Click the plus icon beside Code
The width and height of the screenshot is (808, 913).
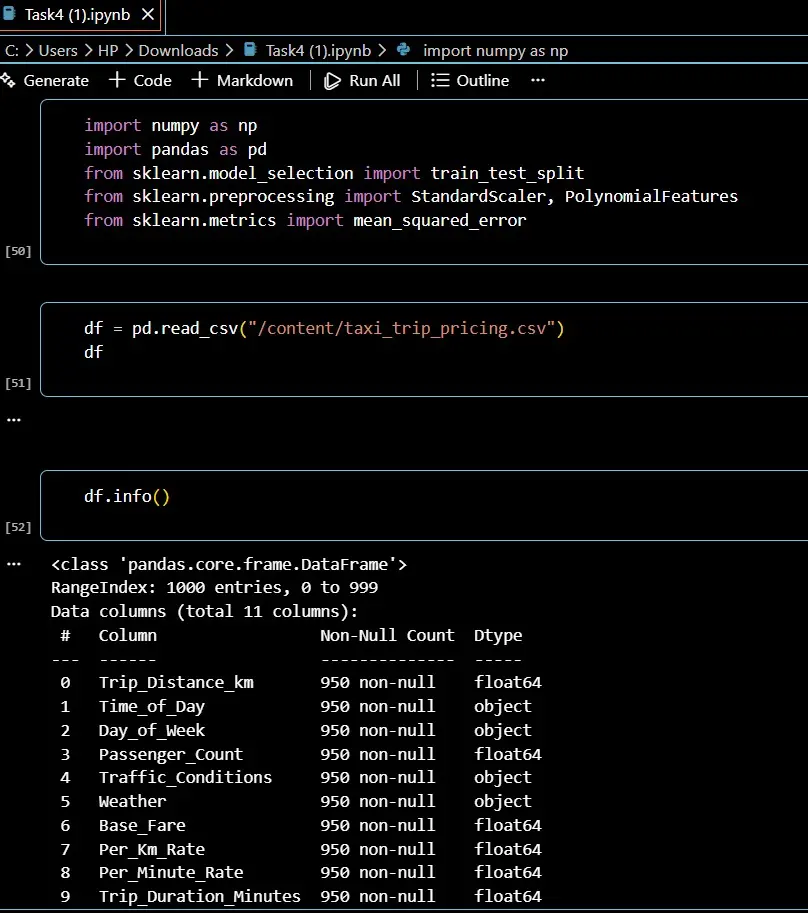click(x=117, y=80)
